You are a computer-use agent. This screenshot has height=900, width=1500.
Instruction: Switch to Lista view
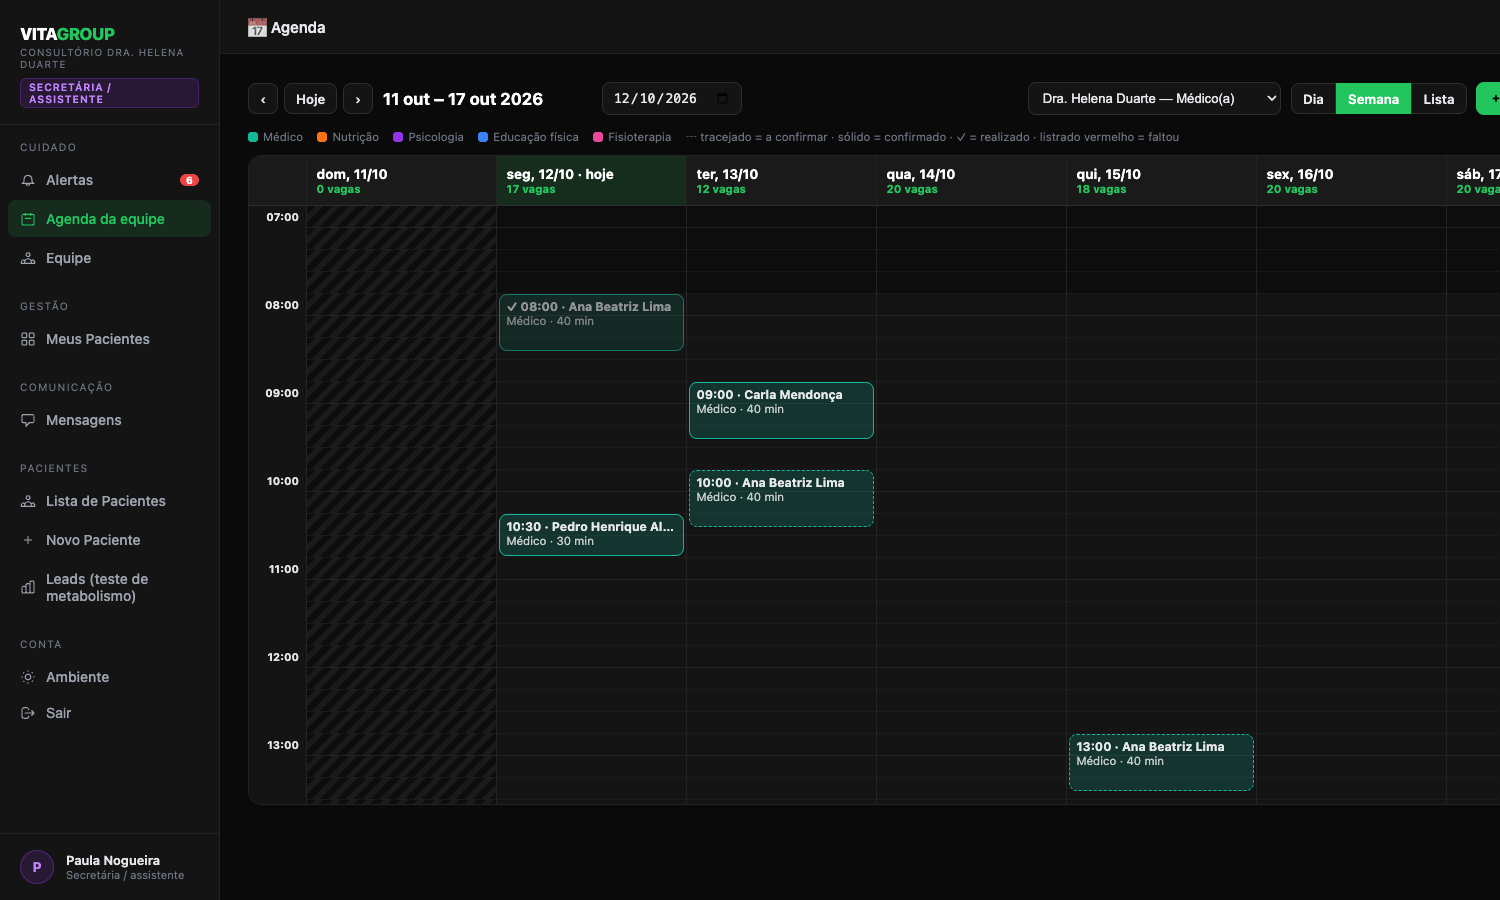point(1438,99)
